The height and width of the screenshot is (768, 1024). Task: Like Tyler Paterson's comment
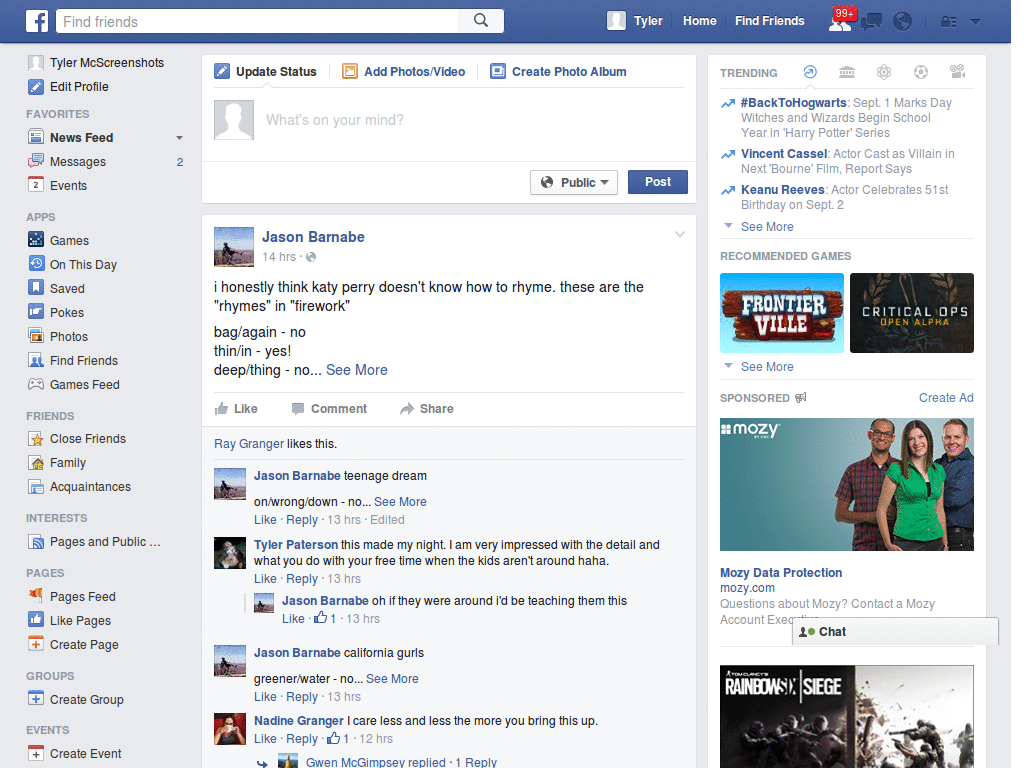click(265, 579)
